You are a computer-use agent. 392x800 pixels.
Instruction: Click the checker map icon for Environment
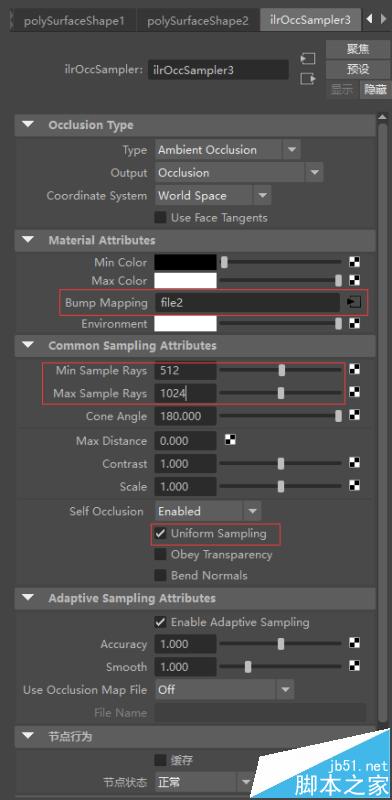(354, 323)
